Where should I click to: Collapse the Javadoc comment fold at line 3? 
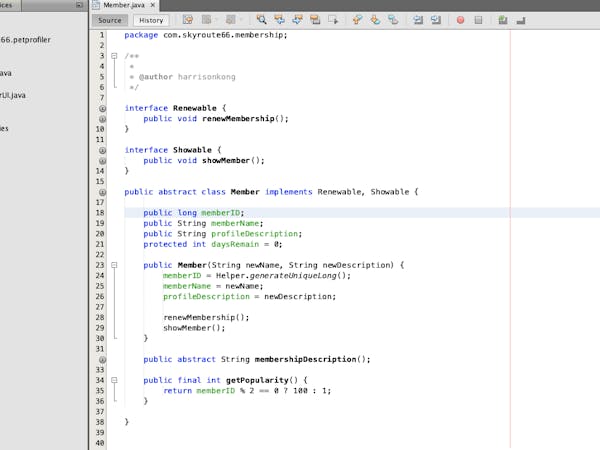[114, 56]
